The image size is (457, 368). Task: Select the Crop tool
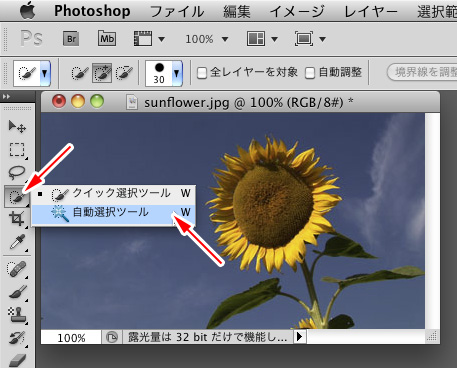point(17,219)
